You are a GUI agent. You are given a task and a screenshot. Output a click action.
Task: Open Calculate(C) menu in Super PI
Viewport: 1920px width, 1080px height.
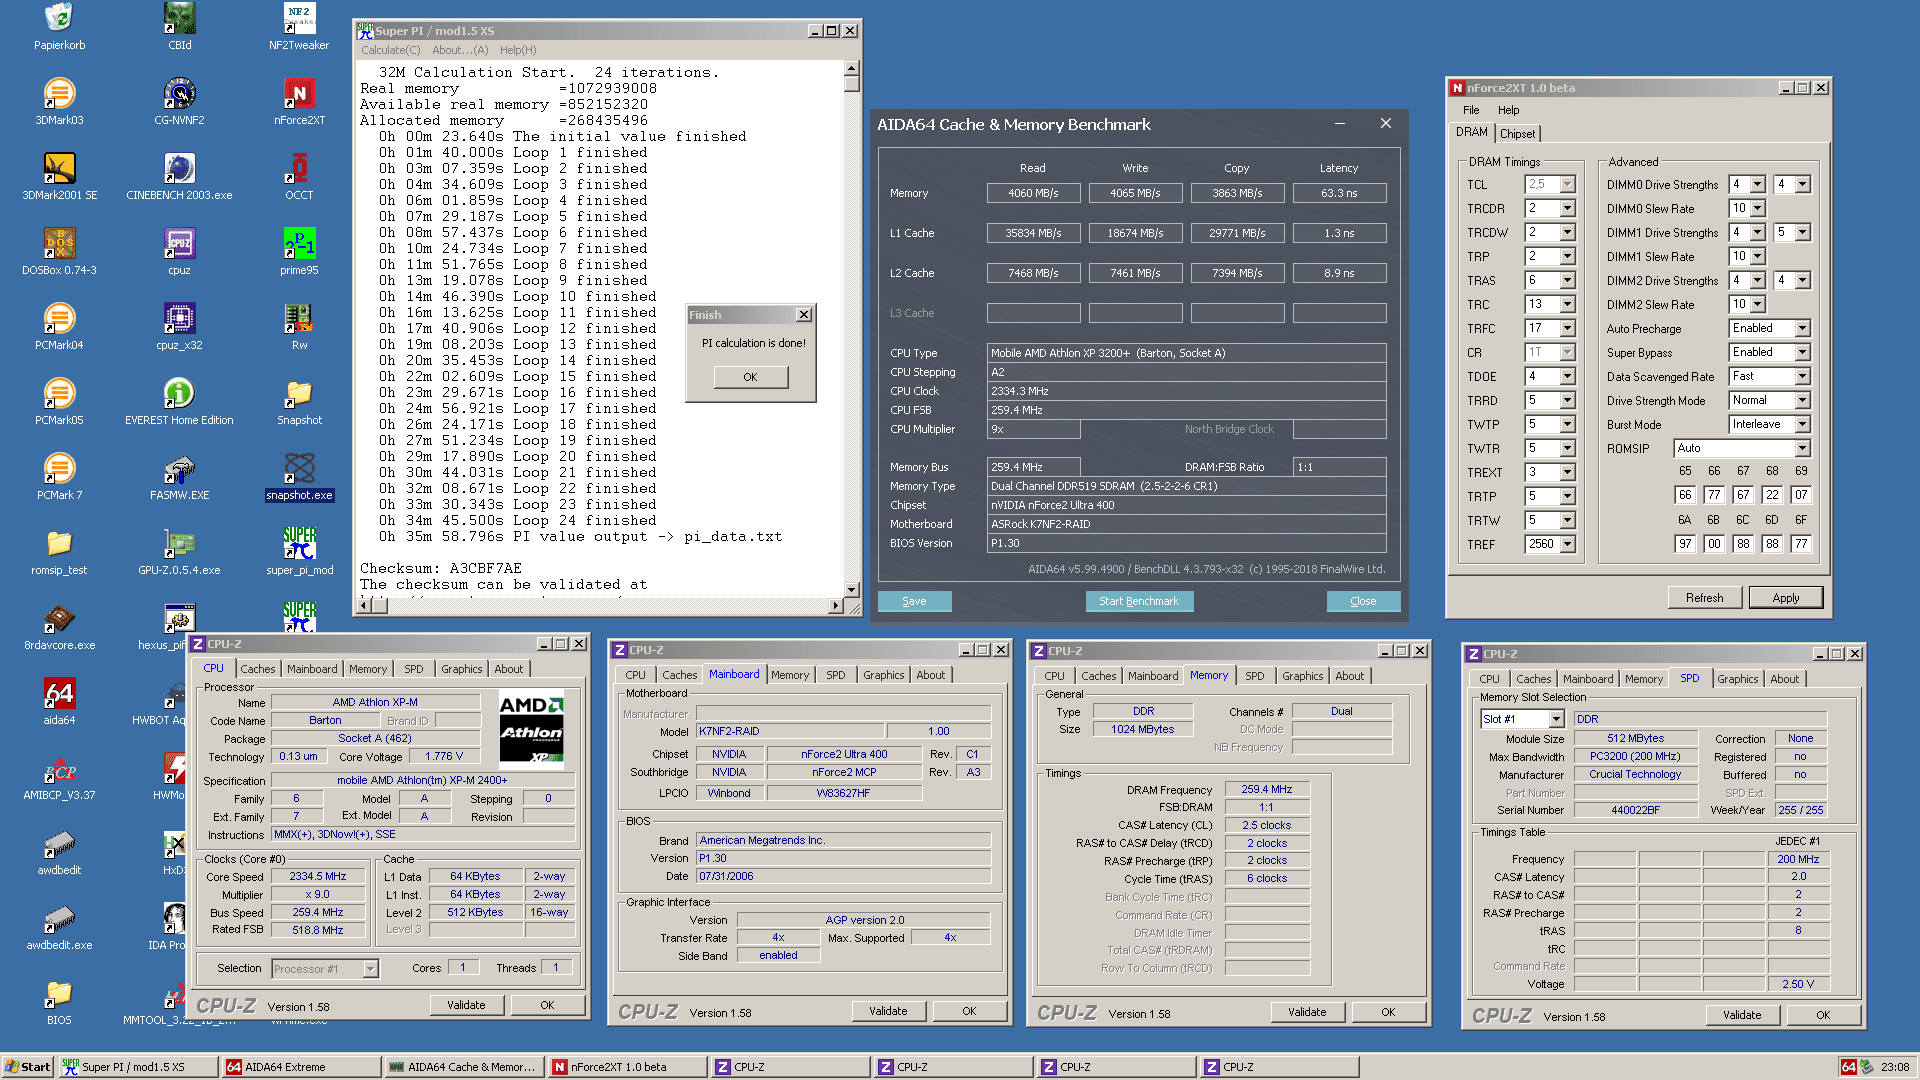pos(390,50)
